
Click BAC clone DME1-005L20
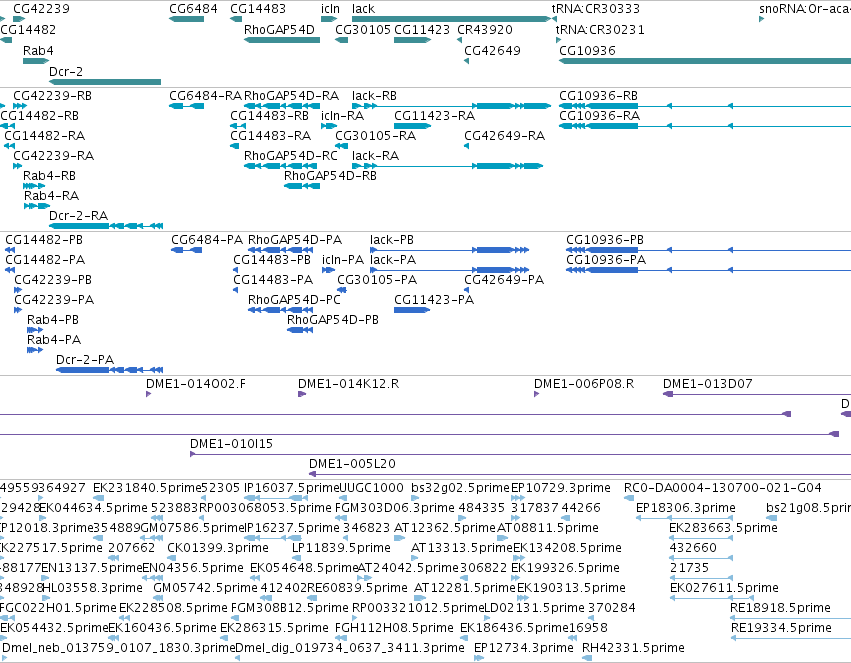352,464
